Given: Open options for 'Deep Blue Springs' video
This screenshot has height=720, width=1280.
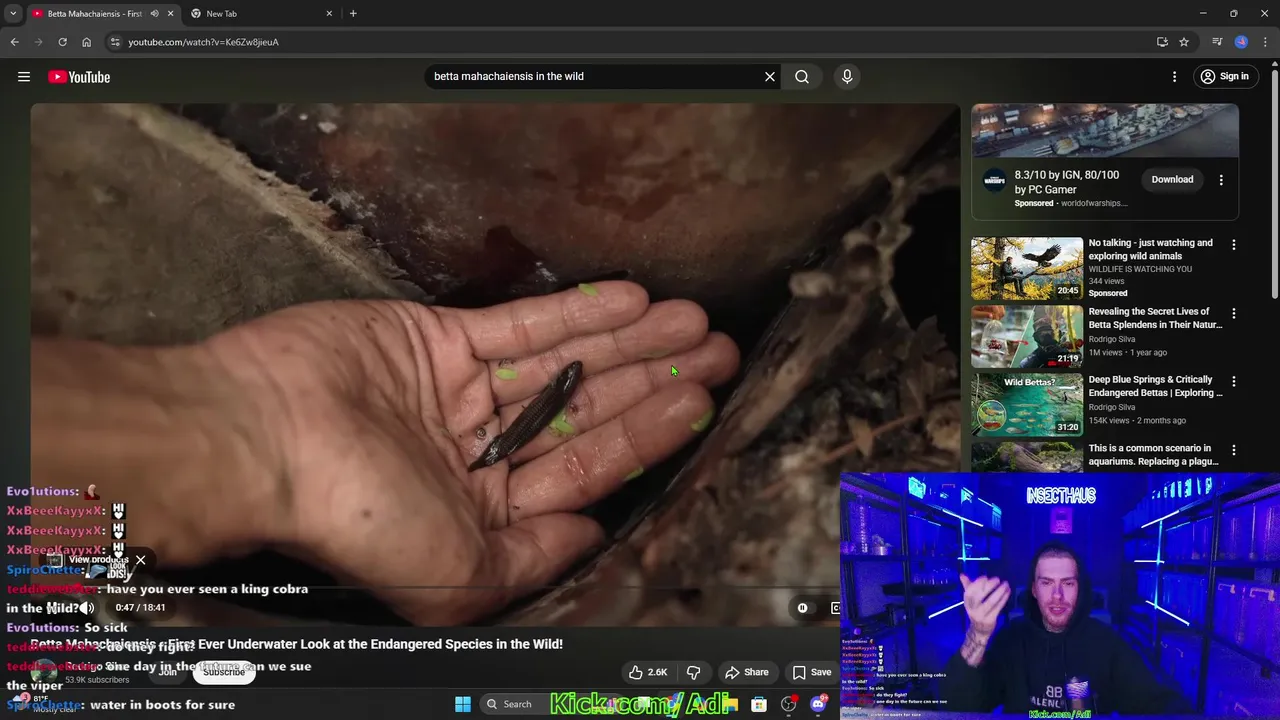Looking at the screenshot, I should coord(1234,381).
